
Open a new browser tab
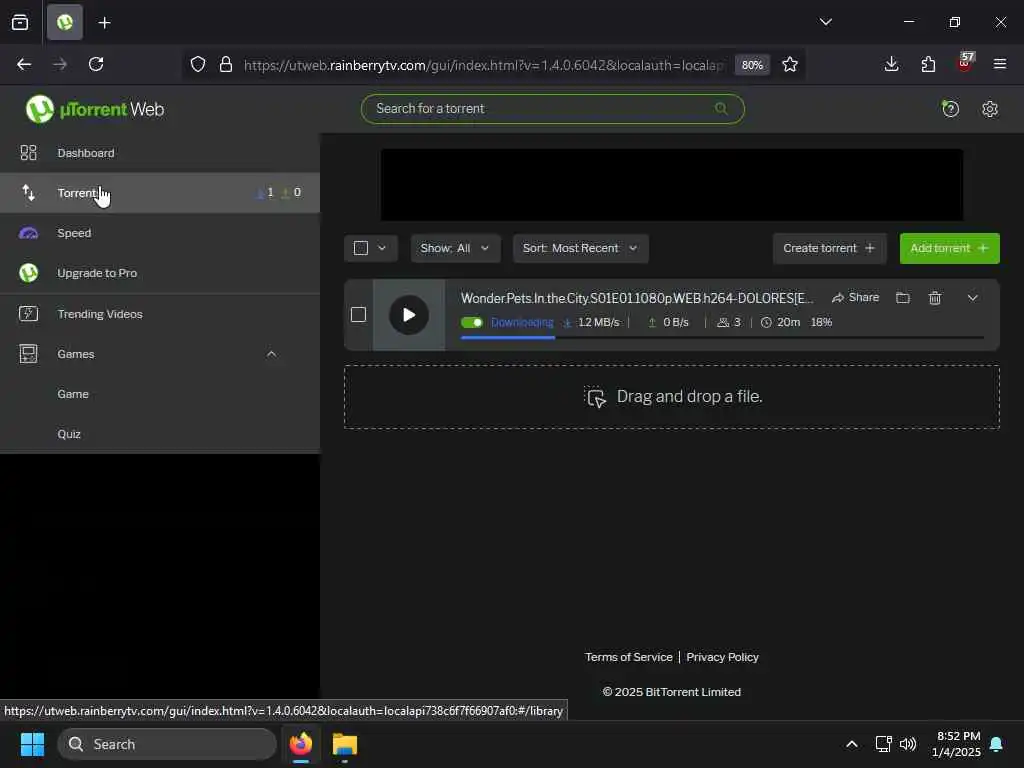click(104, 23)
